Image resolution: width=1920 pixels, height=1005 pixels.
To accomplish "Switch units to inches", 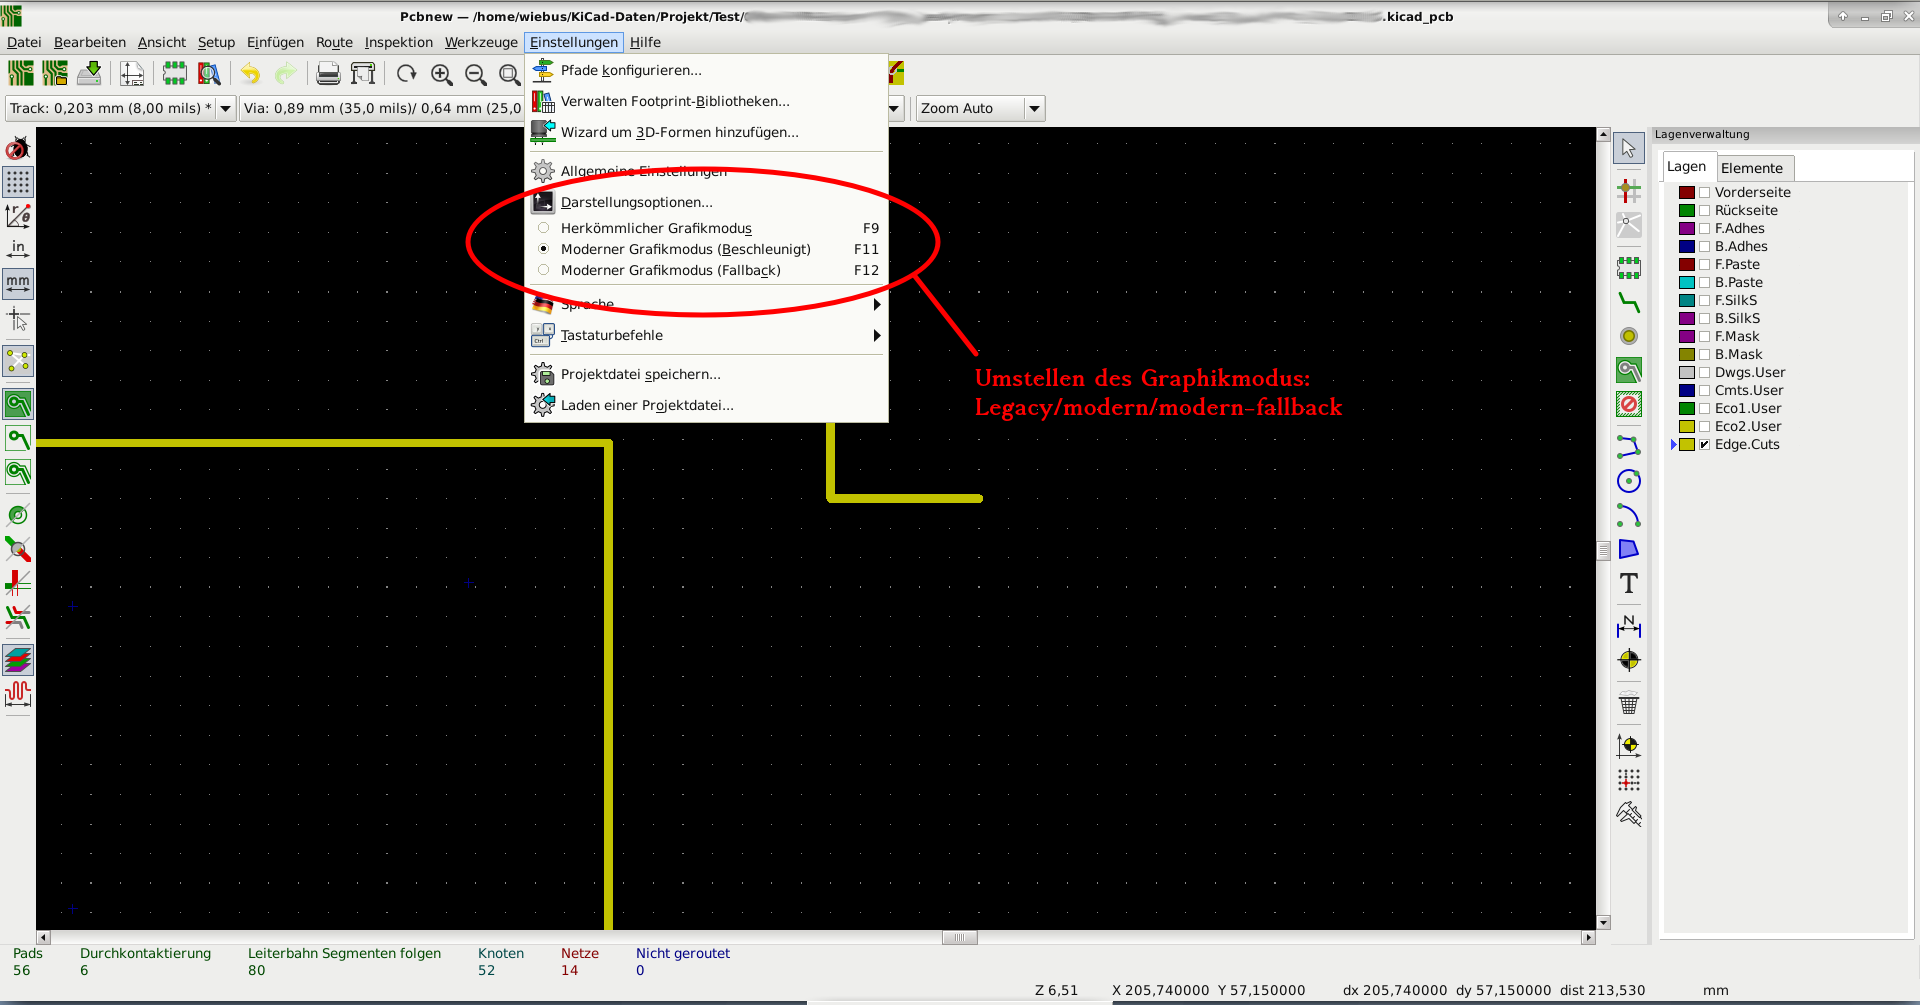I will pyautogui.click(x=18, y=249).
